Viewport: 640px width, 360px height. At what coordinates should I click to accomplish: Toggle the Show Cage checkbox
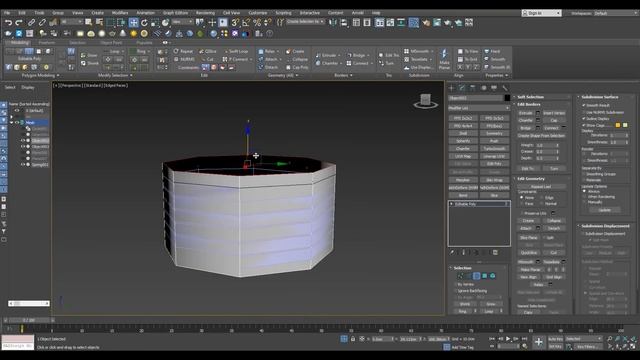click(x=584, y=125)
